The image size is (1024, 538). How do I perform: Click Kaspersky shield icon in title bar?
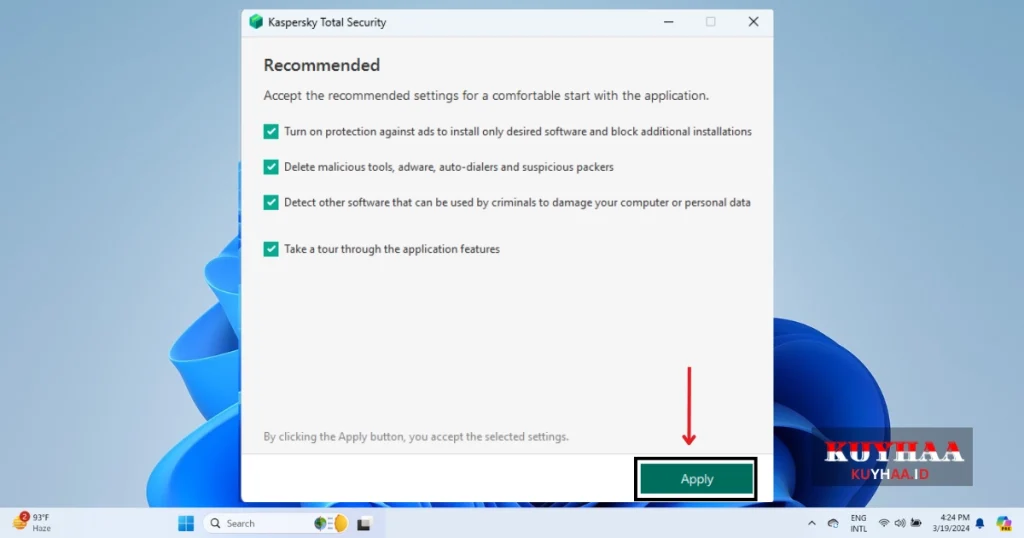point(256,22)
